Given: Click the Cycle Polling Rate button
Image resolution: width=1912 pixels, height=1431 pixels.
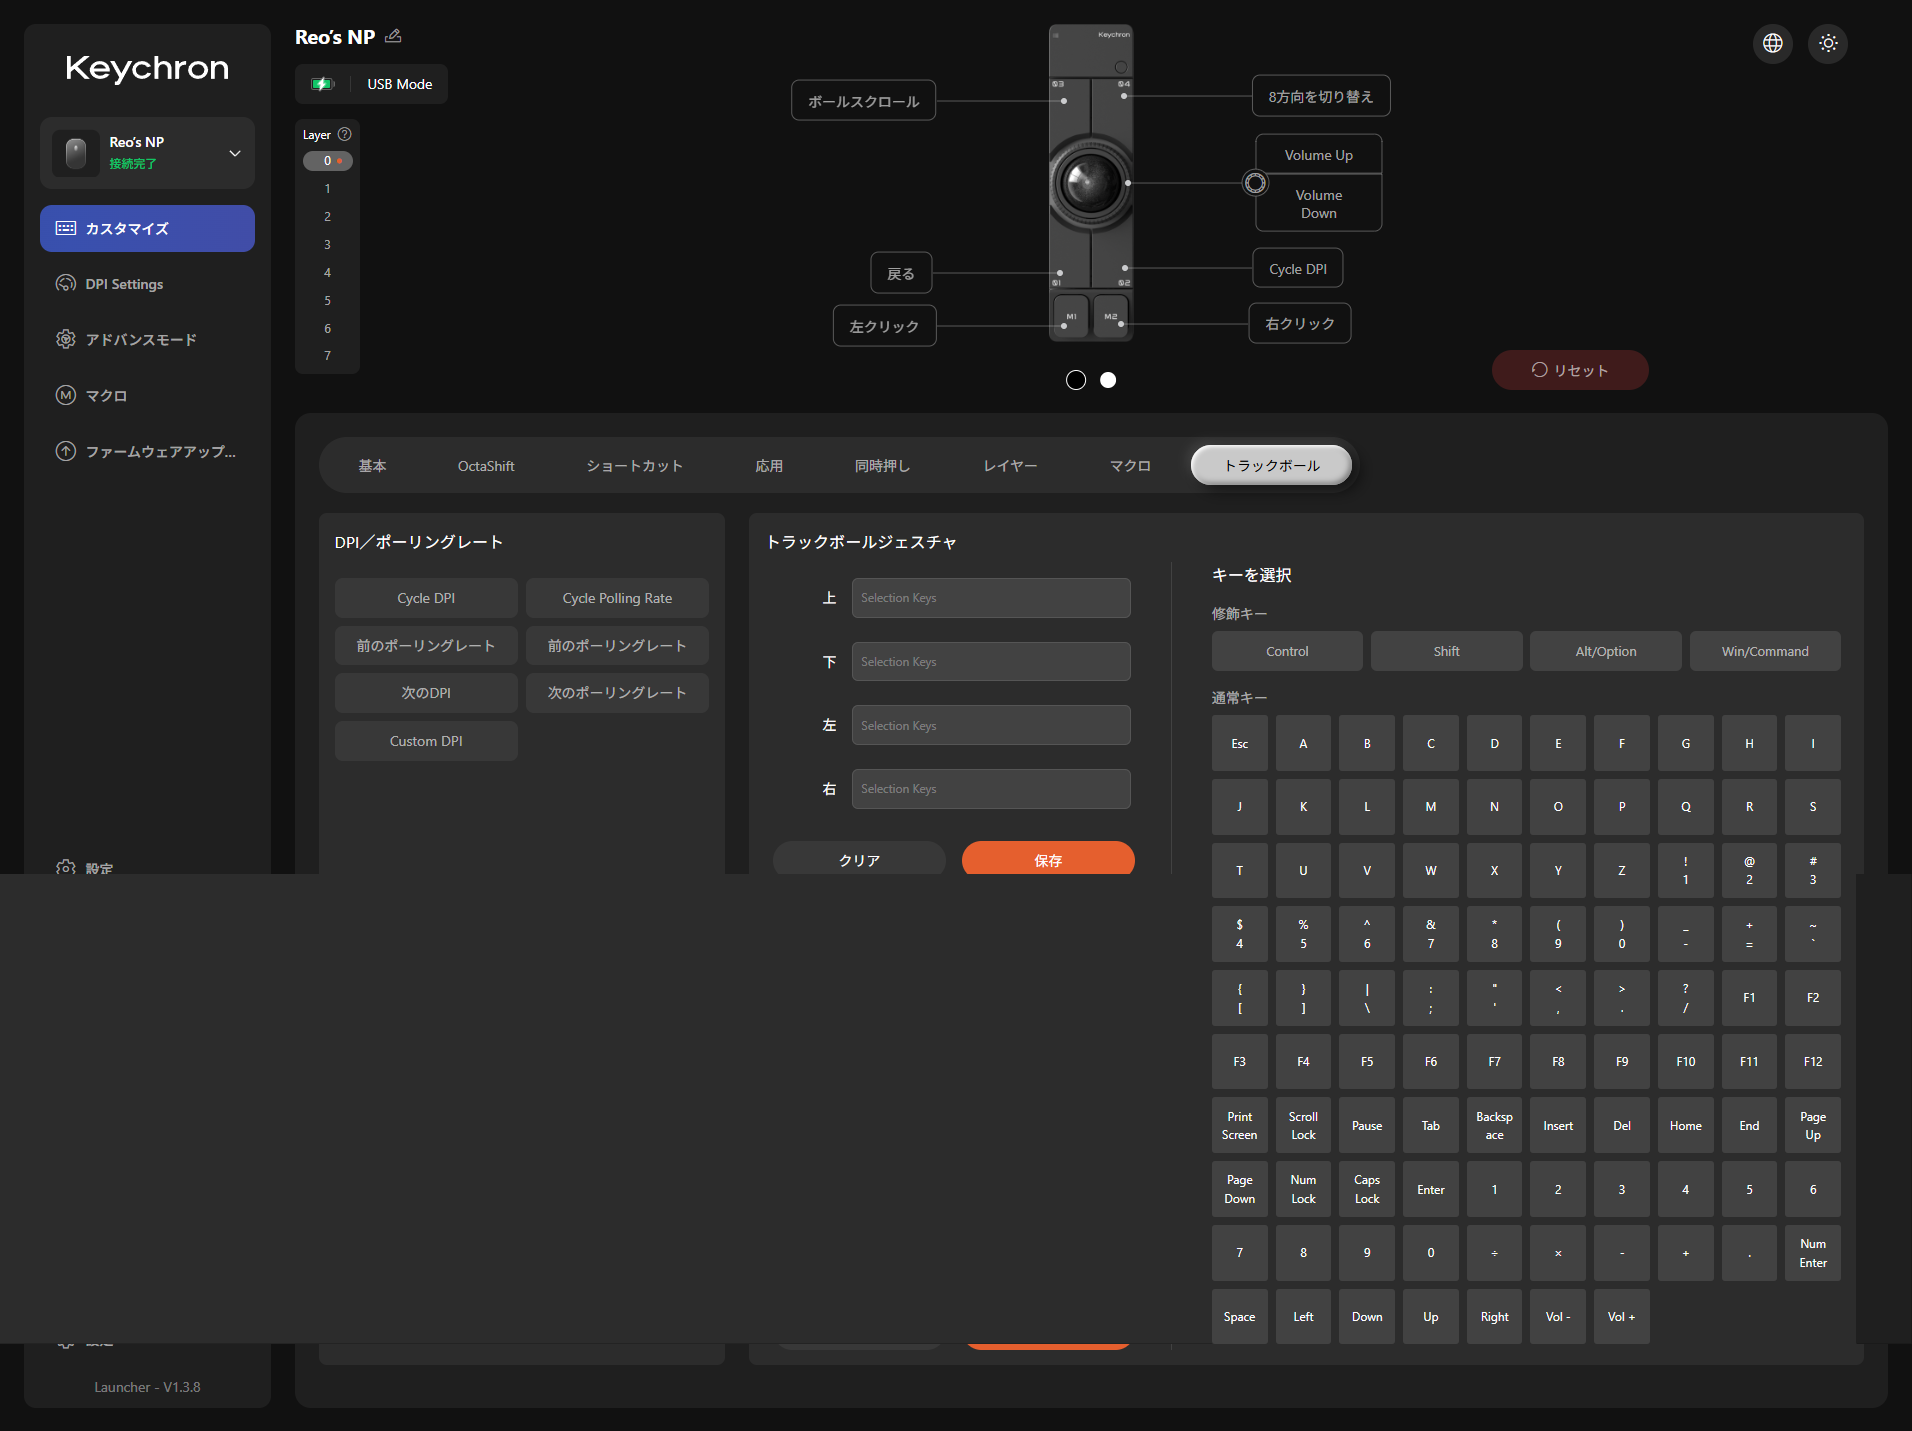Looking at the screenshot, I should 617,598.
